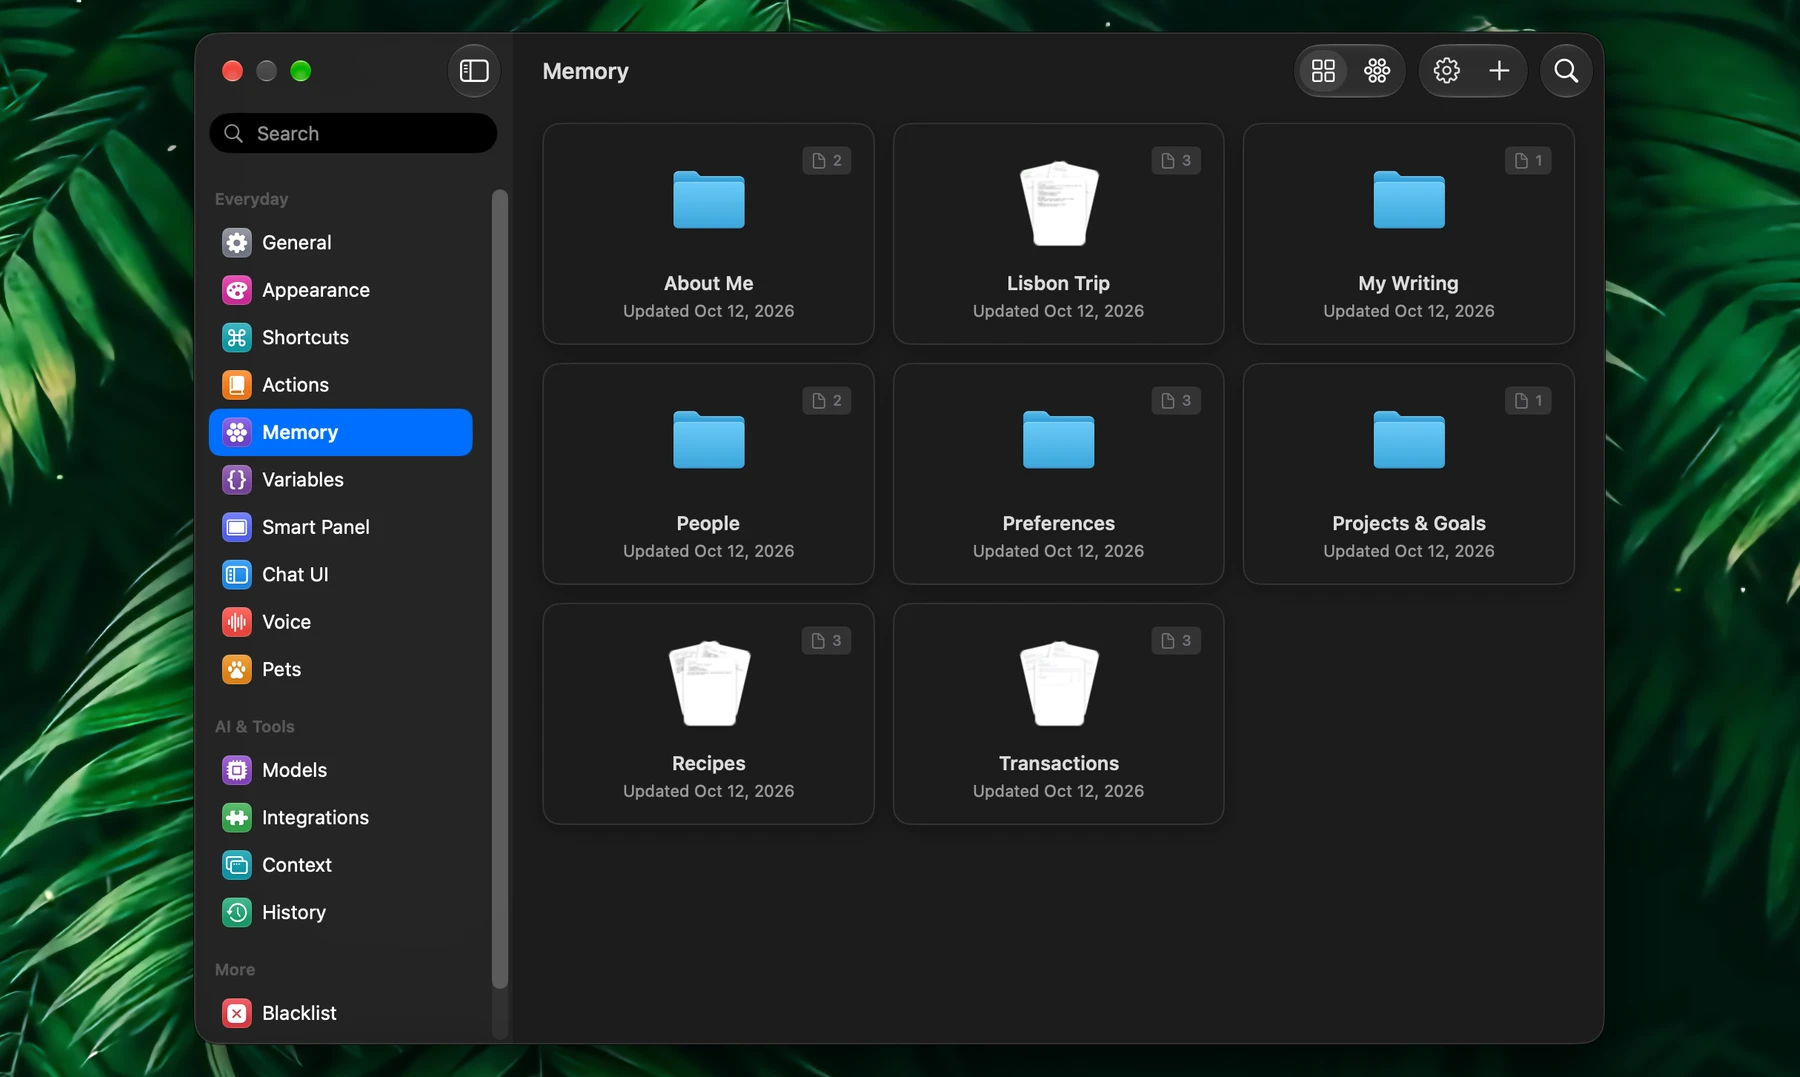Click the sidebar vertical scrollbar
The width and height of the screenshot is (1800, 1077).
[500, 588]
